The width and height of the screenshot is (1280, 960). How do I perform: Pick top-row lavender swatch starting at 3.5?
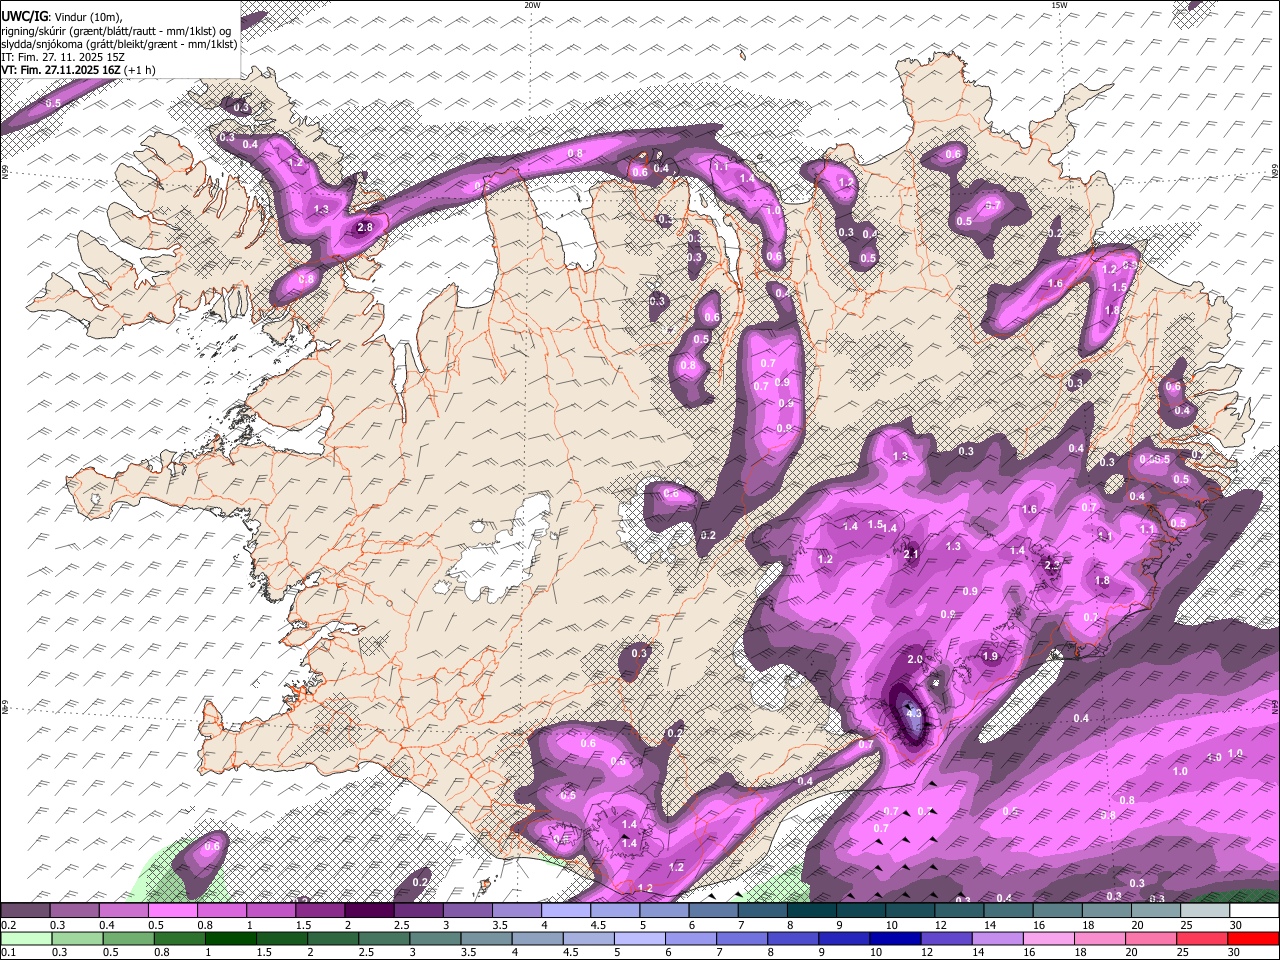click(x=516, y=911)
